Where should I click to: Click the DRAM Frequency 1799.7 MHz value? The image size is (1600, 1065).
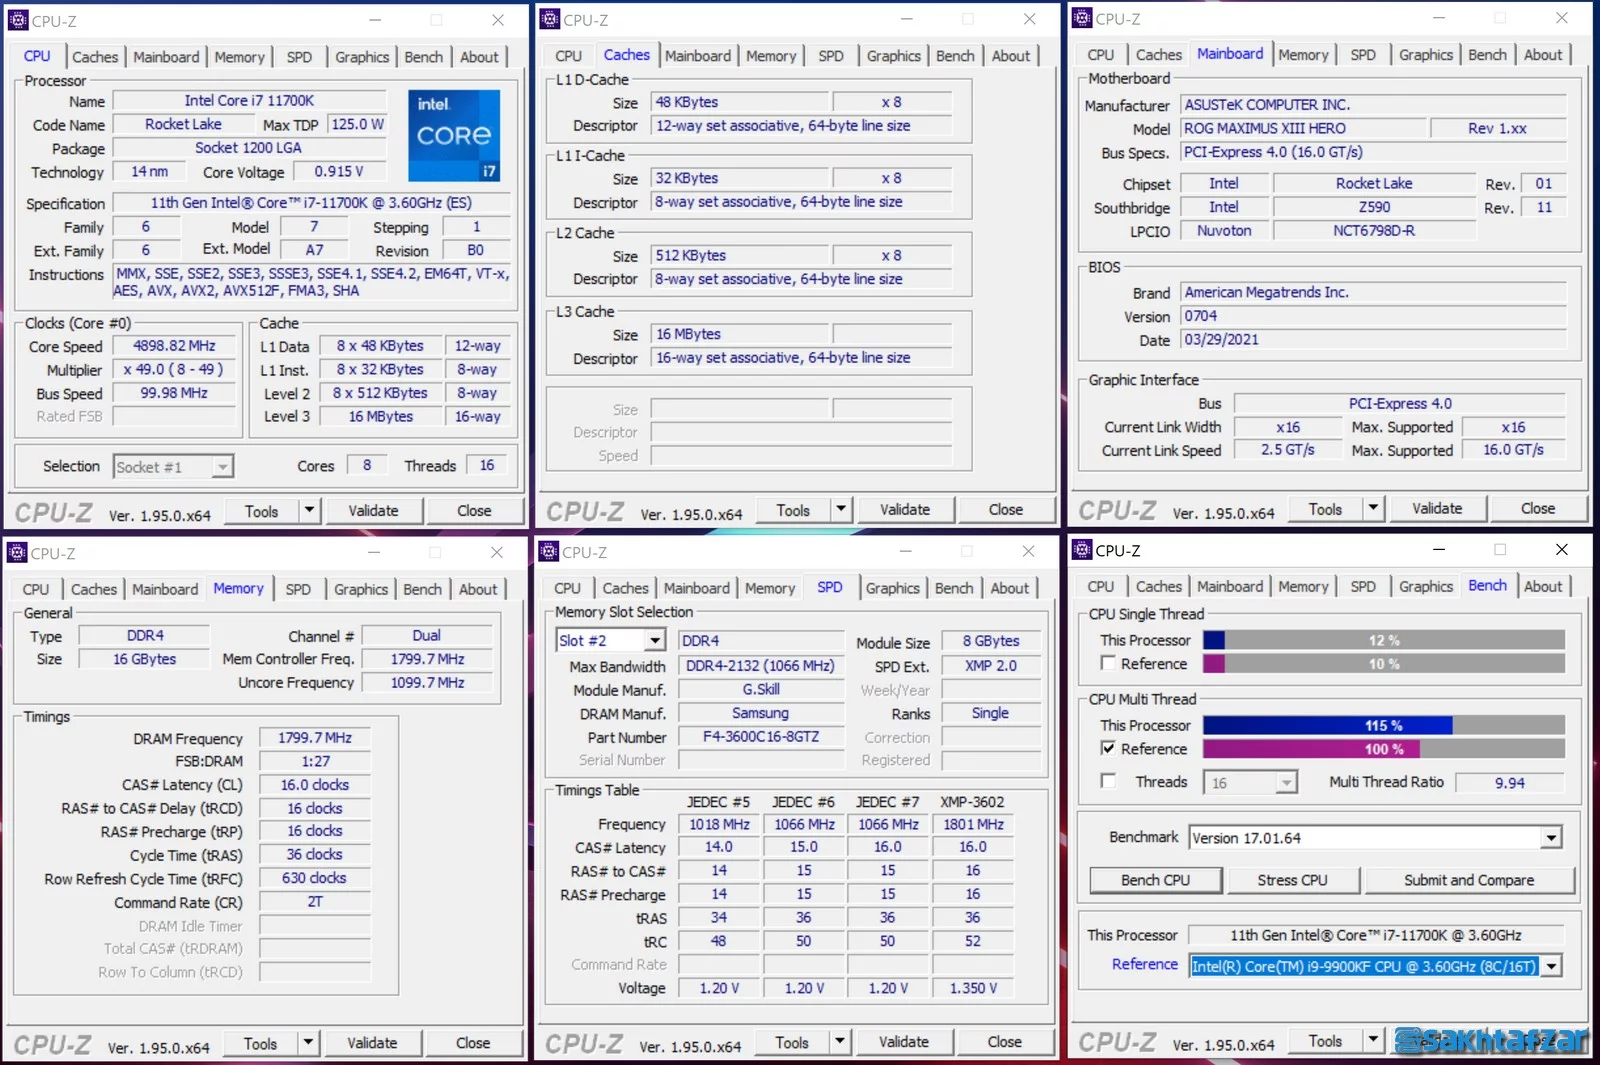pyautogui.click(x=315, y=738)
